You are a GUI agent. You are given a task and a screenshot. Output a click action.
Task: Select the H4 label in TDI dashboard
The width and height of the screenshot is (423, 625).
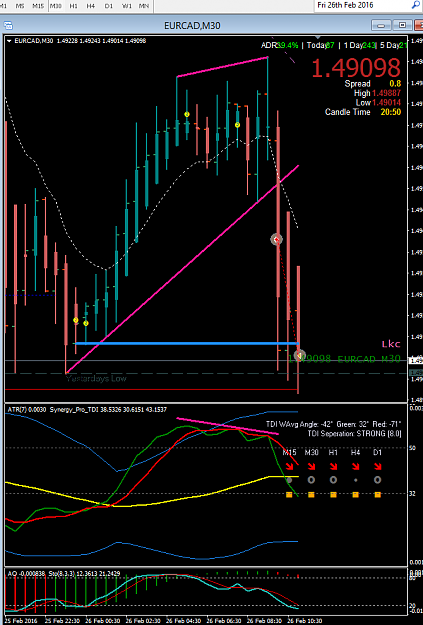356,452
